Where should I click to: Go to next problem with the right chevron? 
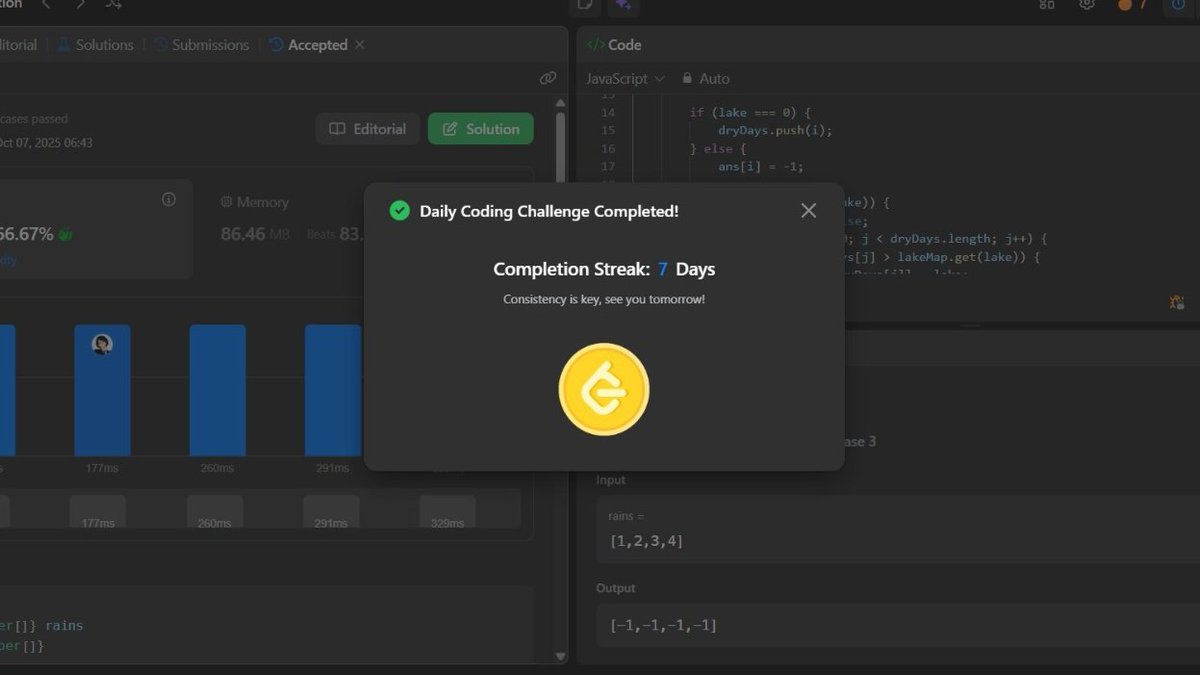80,5
